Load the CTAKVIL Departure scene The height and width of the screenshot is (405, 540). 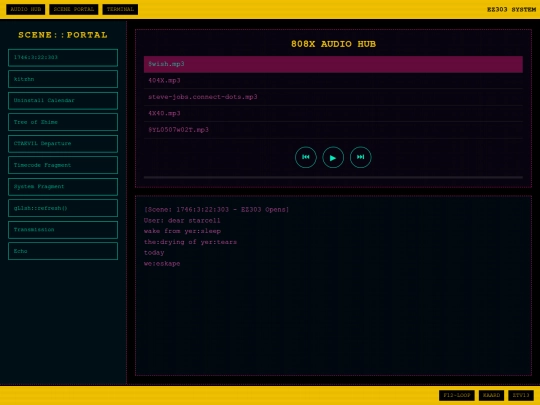click(x=63, y=144)
